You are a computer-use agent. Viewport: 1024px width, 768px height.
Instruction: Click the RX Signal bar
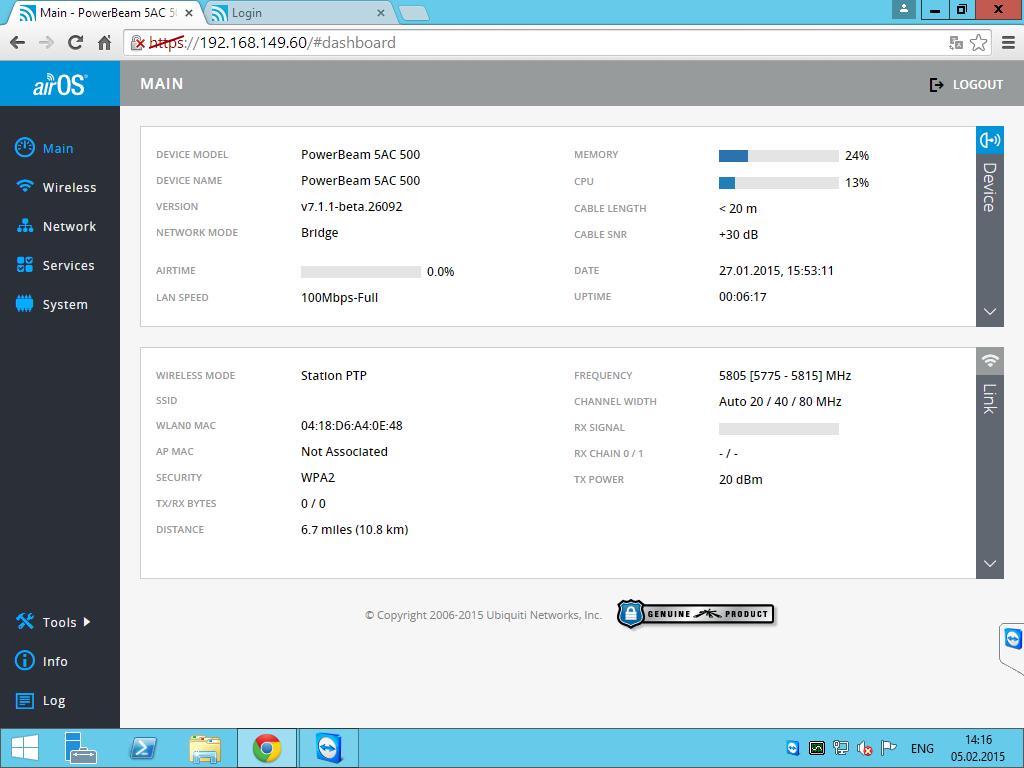tap(778, 428)
